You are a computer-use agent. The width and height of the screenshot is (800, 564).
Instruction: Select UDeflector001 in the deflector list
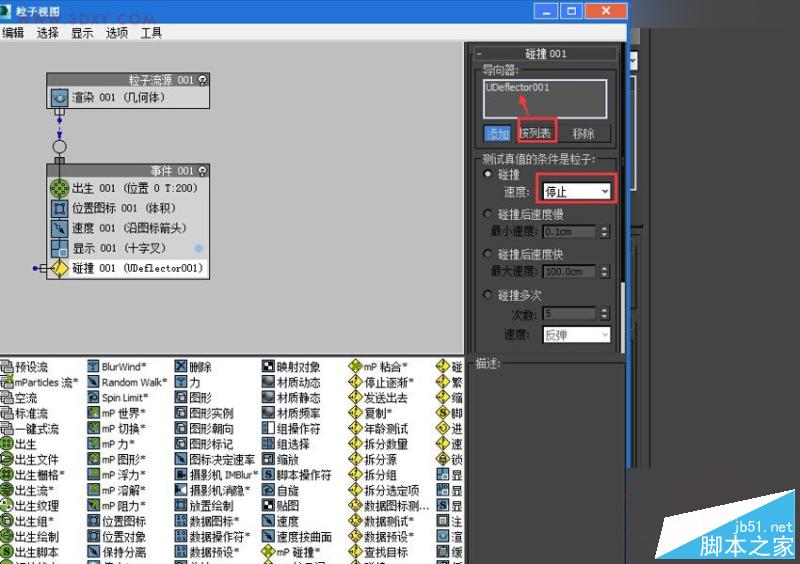[517, 87]
